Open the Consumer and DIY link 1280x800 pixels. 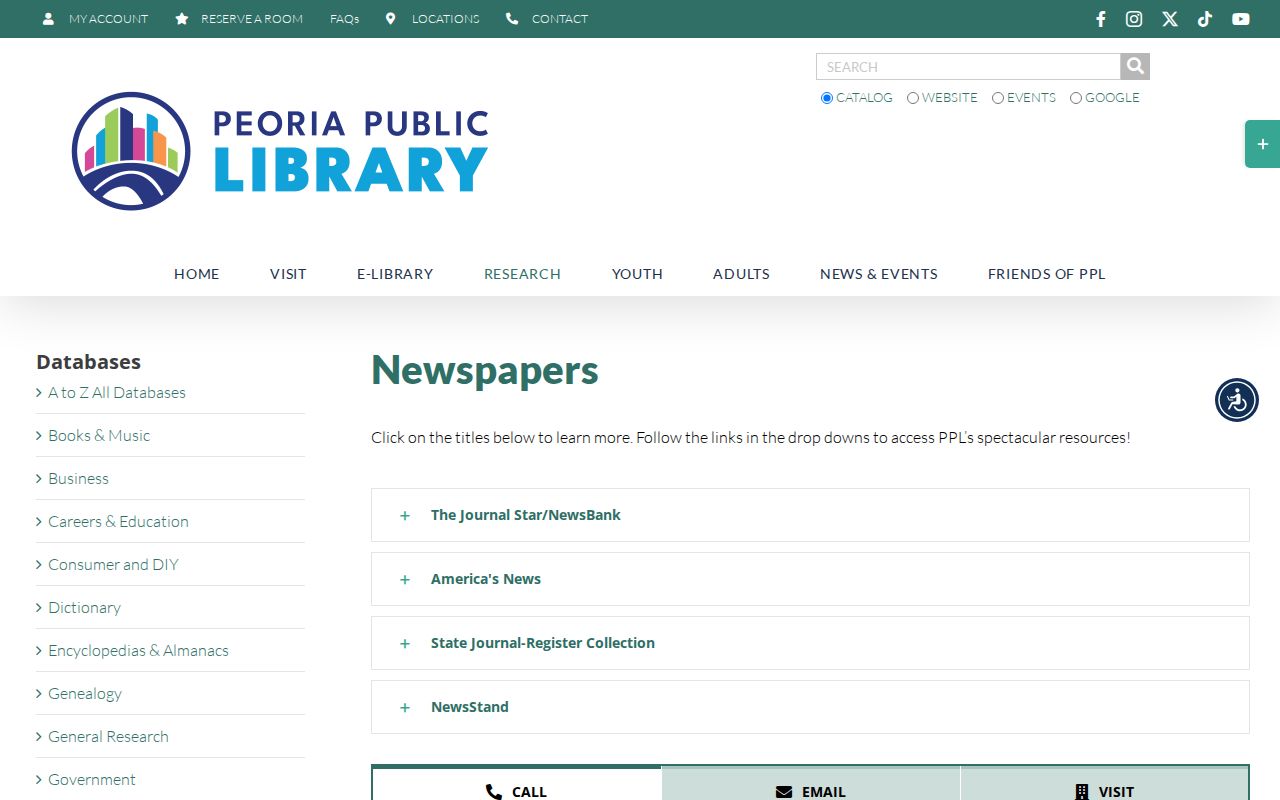click(x=113, y=565)
